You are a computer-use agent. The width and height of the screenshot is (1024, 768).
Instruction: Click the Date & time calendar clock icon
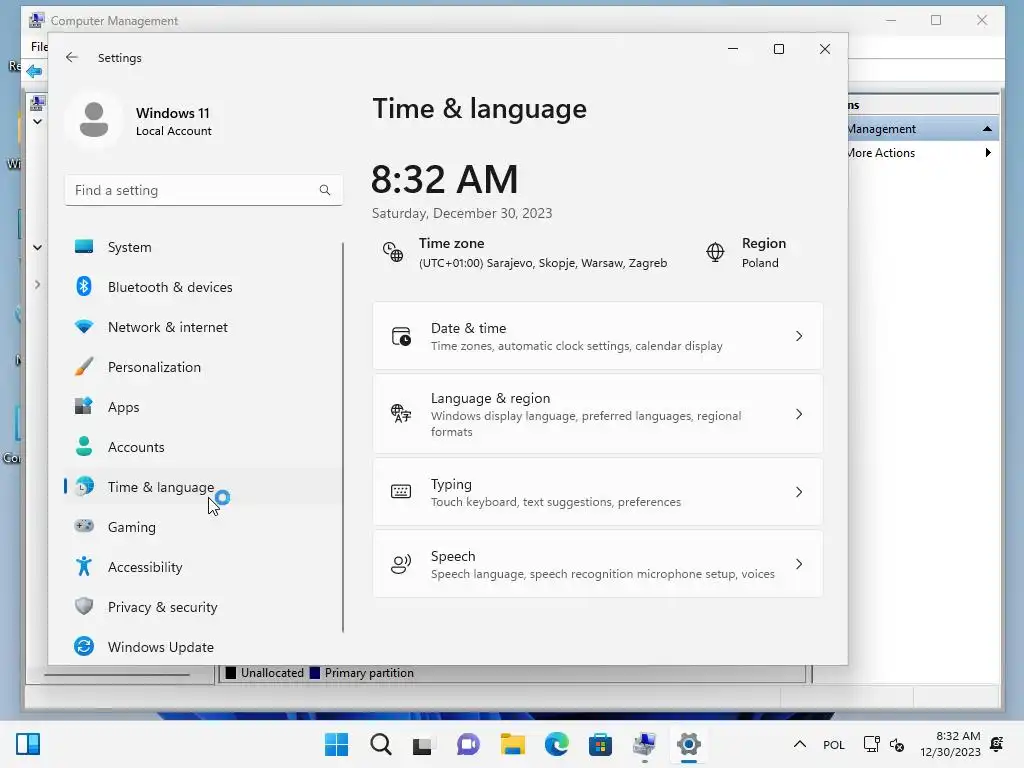pyautogui.click(x=401, y=336)
